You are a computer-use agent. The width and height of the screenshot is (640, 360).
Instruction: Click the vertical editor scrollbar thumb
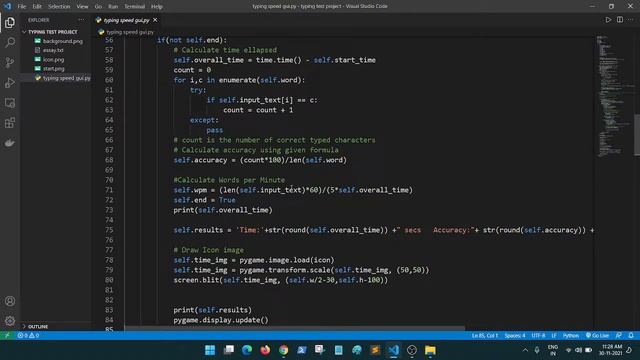click(x=637, y=134)
